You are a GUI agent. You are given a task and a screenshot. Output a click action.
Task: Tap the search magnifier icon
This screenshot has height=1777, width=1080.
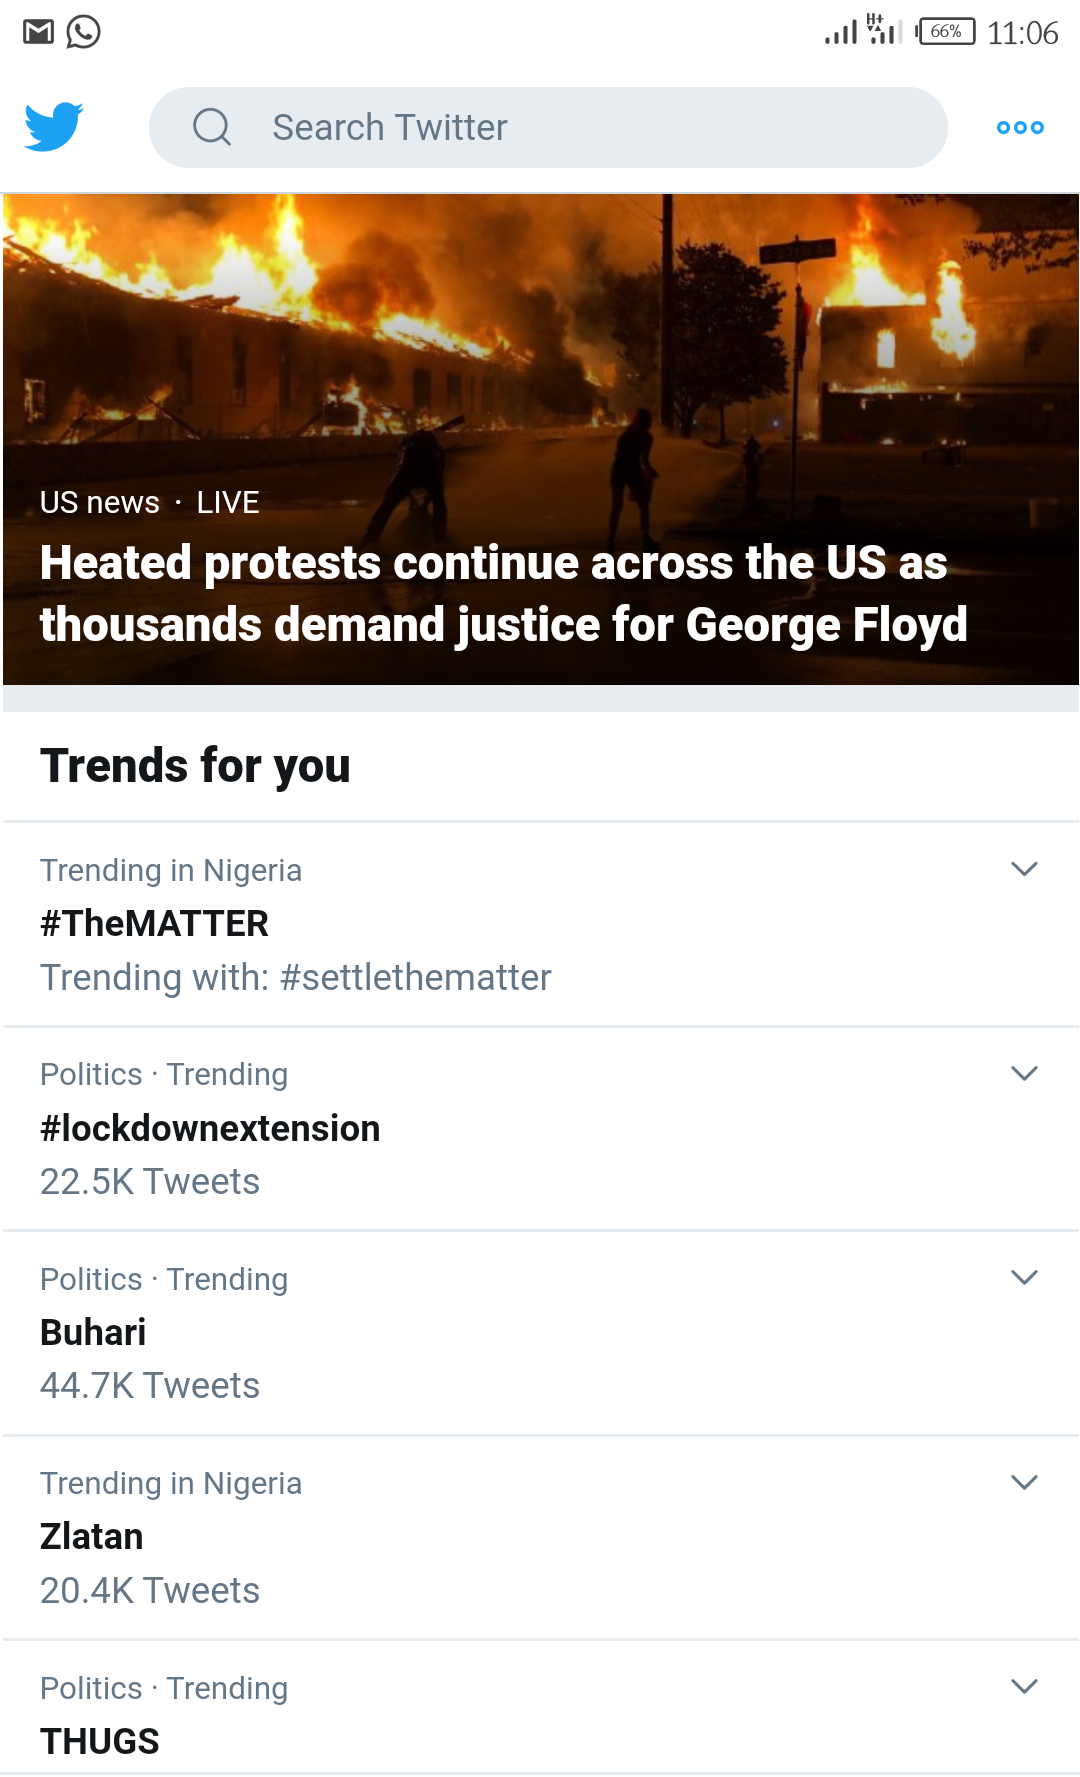point(212,127)
